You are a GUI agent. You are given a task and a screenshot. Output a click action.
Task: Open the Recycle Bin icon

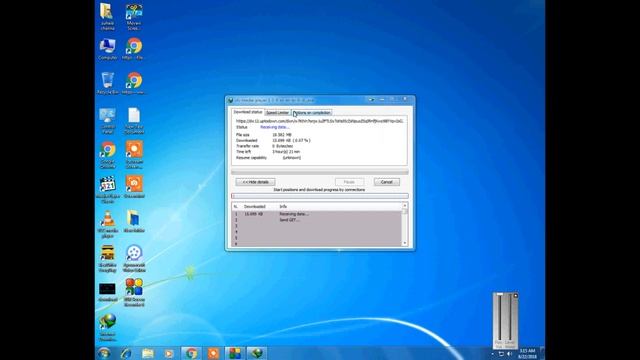pyautogui.click(x=107, y=83)
